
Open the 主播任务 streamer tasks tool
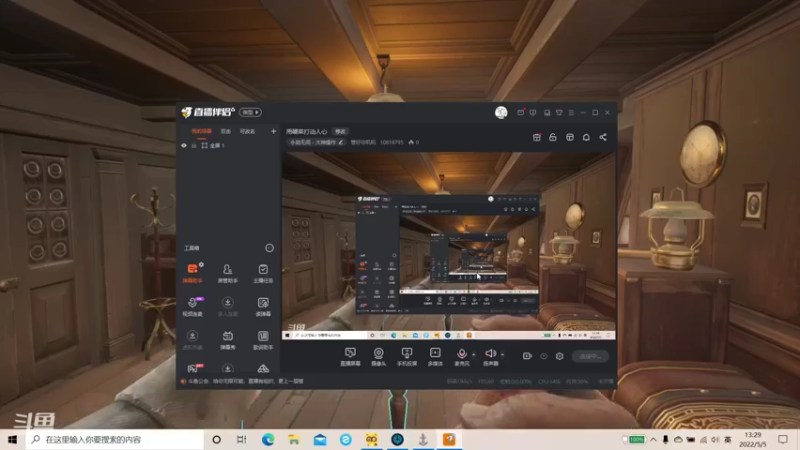pos(263,273)
